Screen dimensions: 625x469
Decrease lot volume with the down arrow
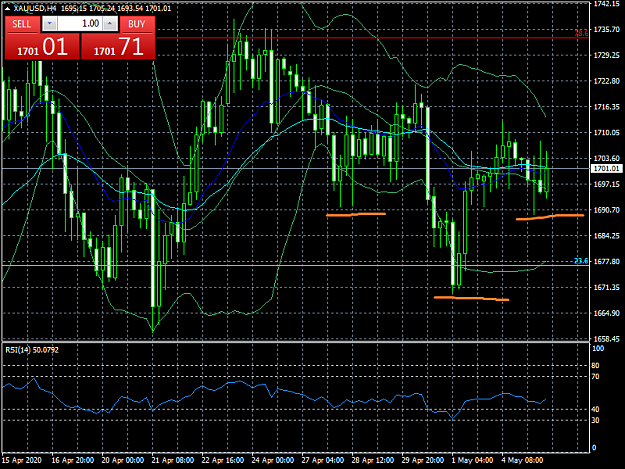click(50, 24)
